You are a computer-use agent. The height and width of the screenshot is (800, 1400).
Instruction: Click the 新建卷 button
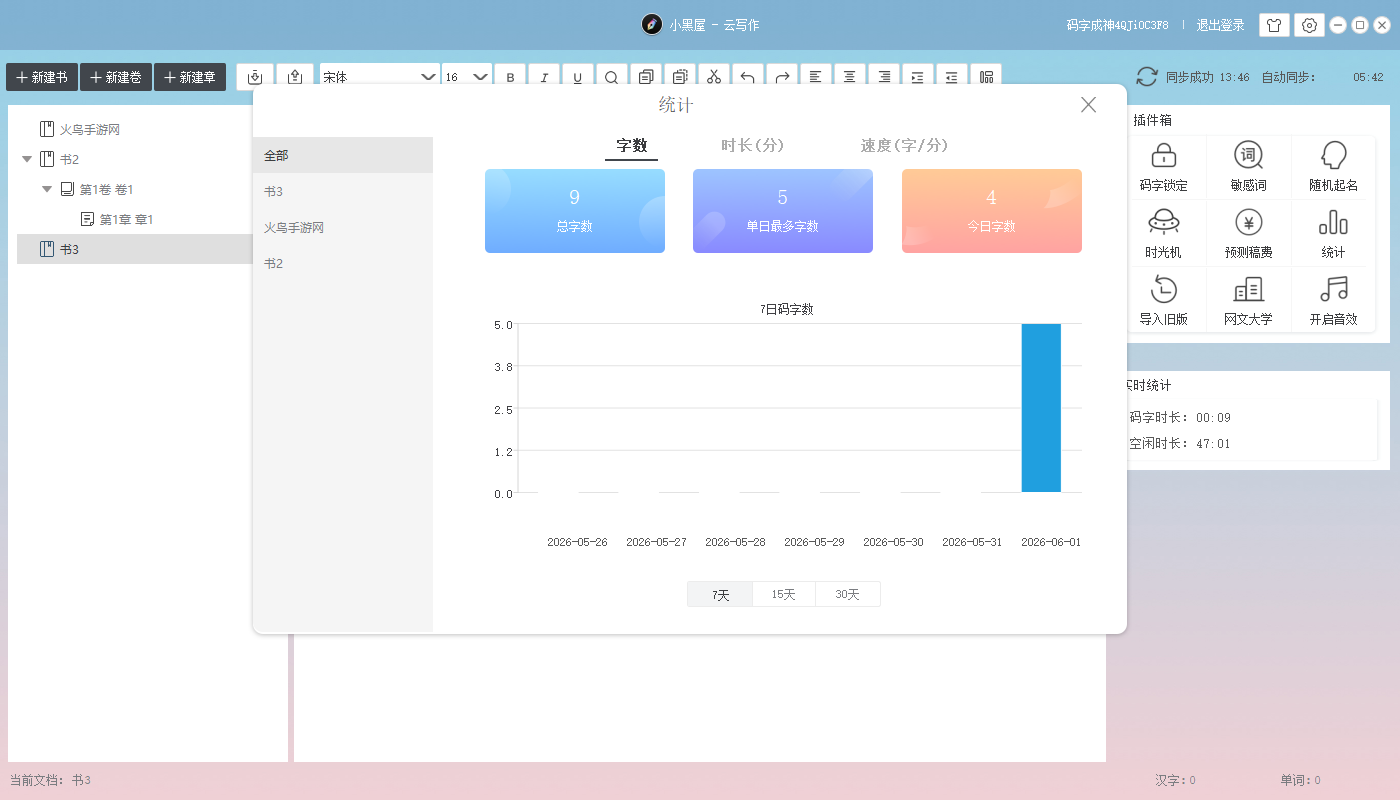tap(116, 77)
